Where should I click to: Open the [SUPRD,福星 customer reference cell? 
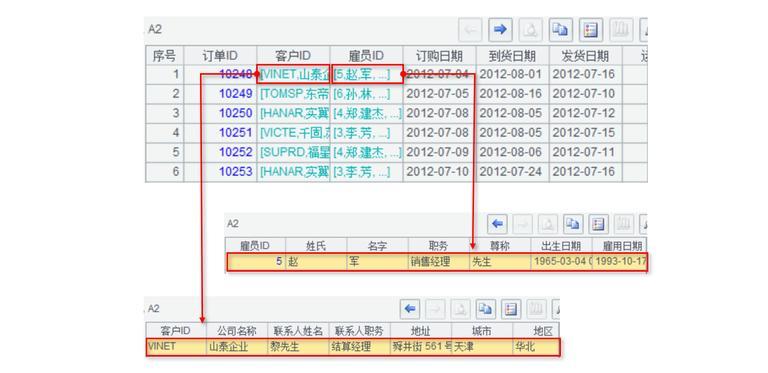293,152
